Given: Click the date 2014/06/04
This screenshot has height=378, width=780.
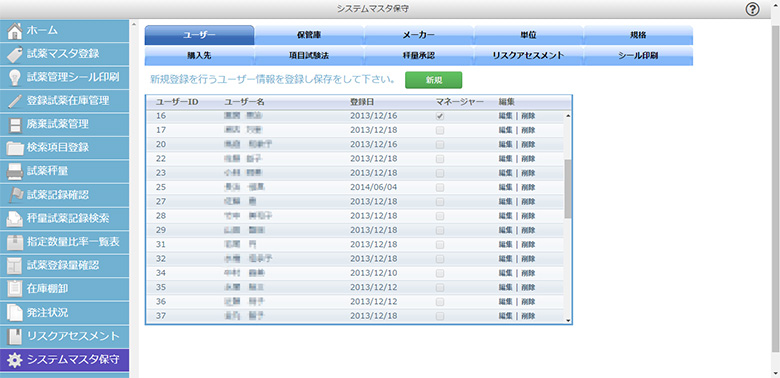Looking at the screenshot, I should pos(373,188).
